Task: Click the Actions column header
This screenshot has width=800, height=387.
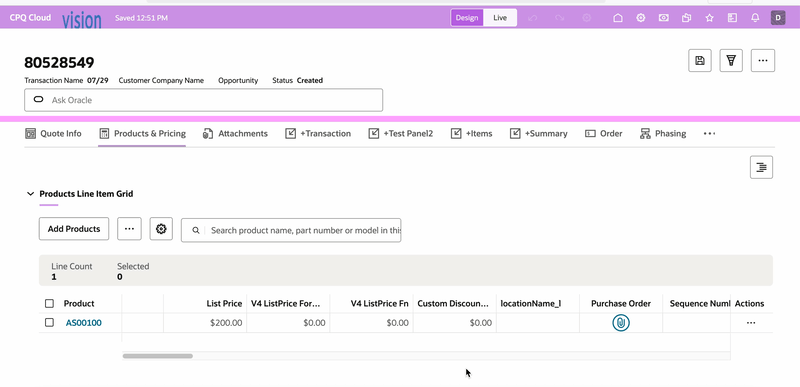Action: [x=749, y=303]
